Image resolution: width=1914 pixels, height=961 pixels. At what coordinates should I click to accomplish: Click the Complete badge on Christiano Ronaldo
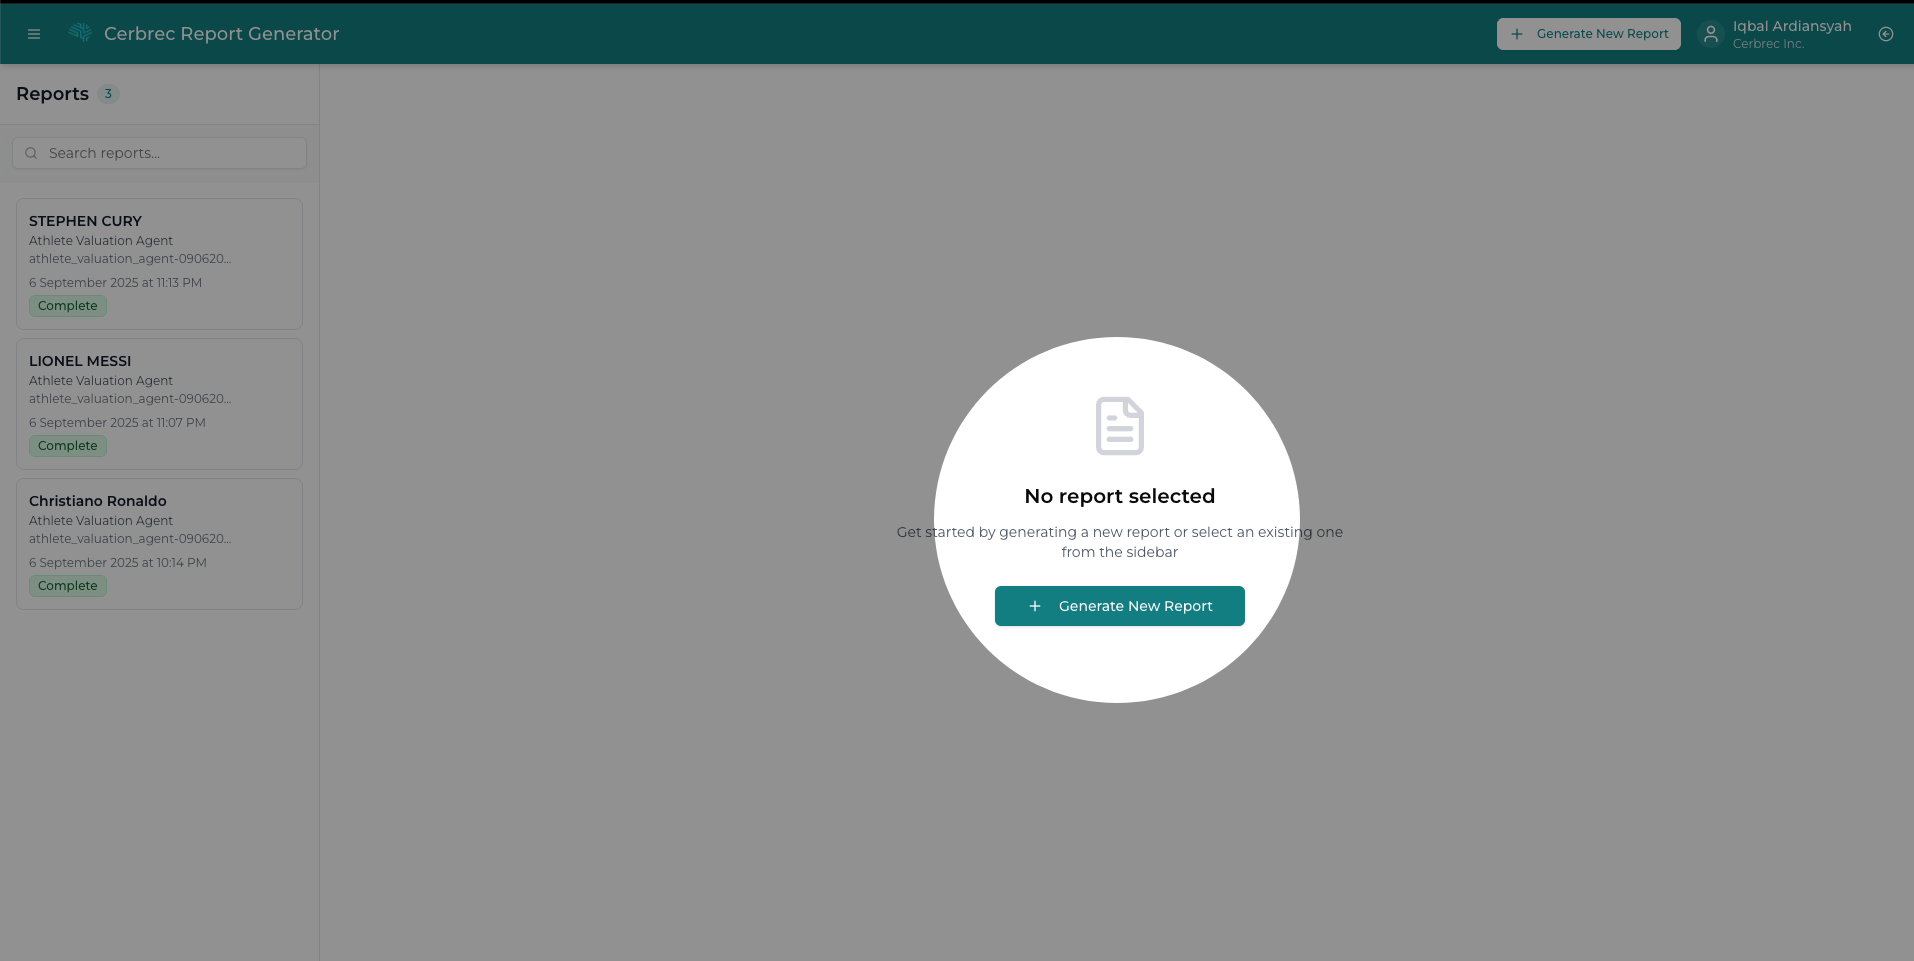point(68,586)
